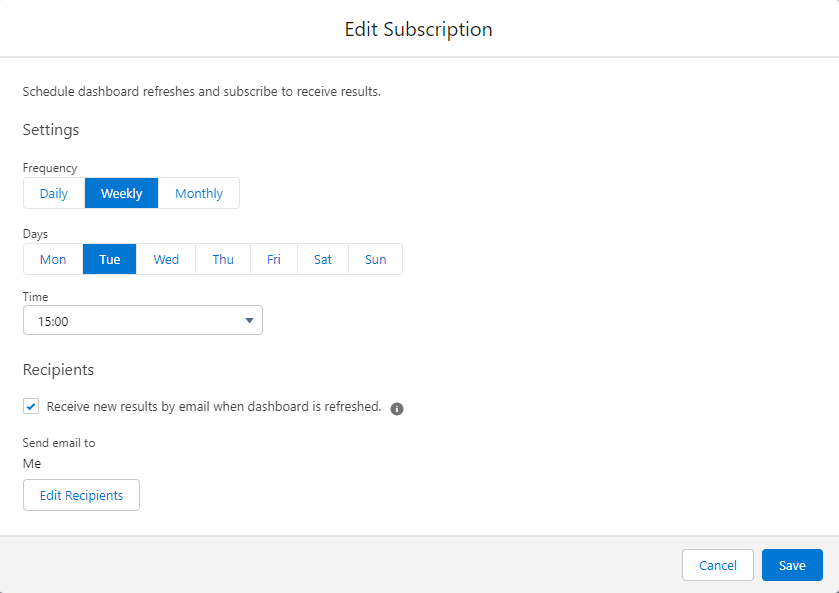Click the Edit Recipients button
839x593 pixels.
[81, 495]
